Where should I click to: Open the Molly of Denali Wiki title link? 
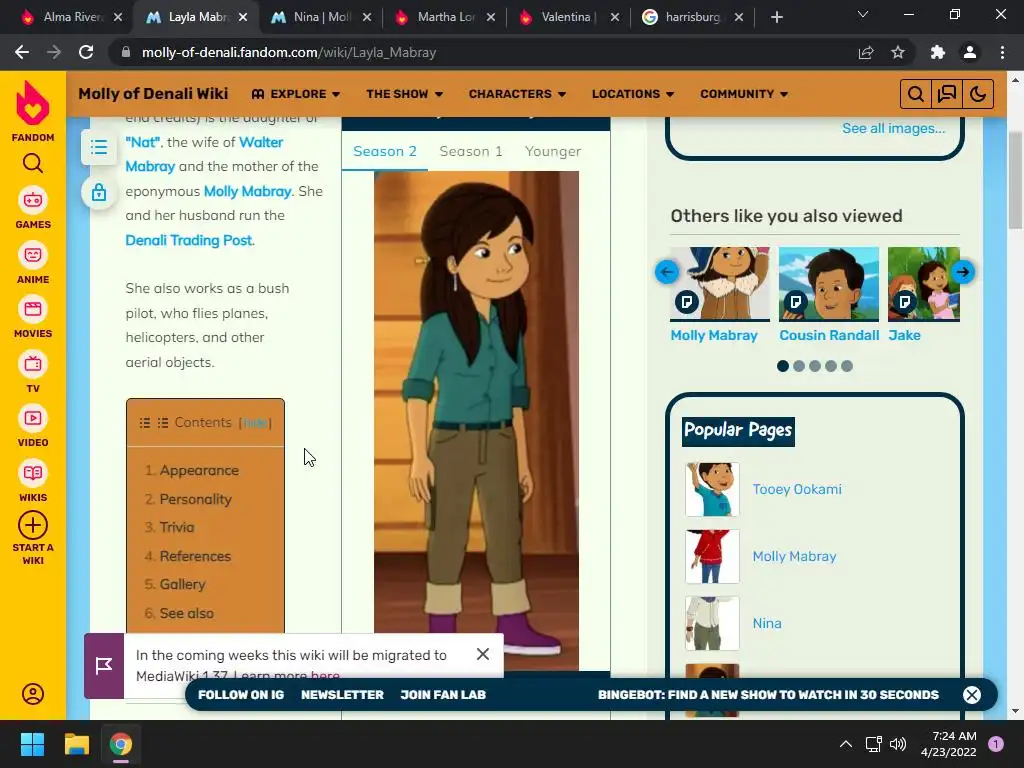pyautogui.click(x=153, y=94)
